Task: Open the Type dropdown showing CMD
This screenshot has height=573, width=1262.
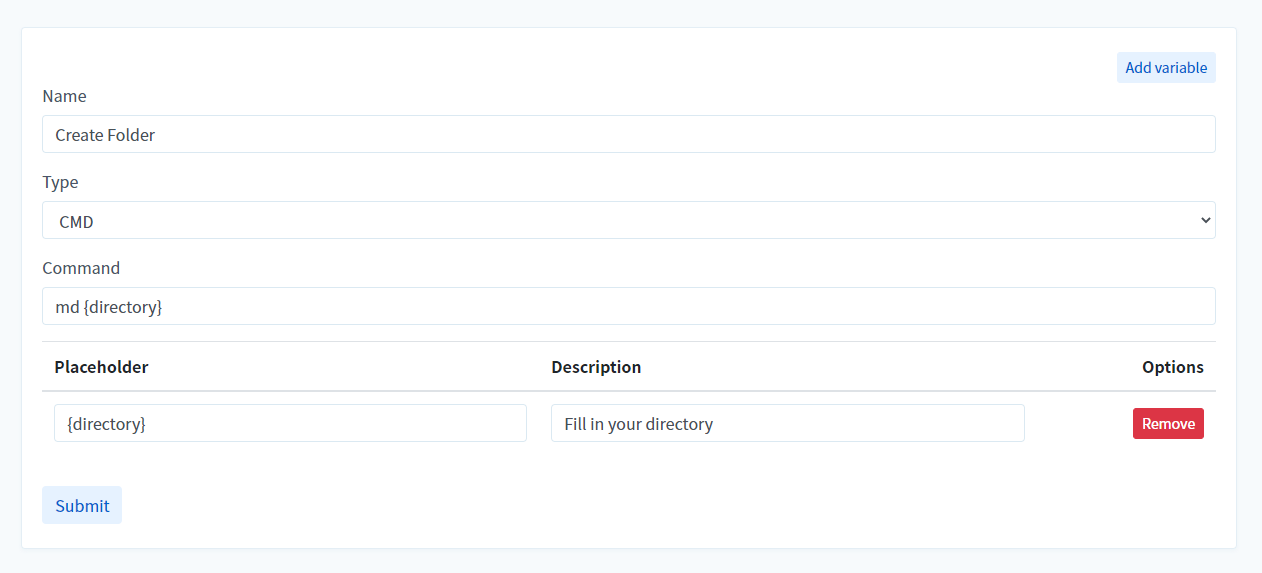Action: (x=628, y=221)
